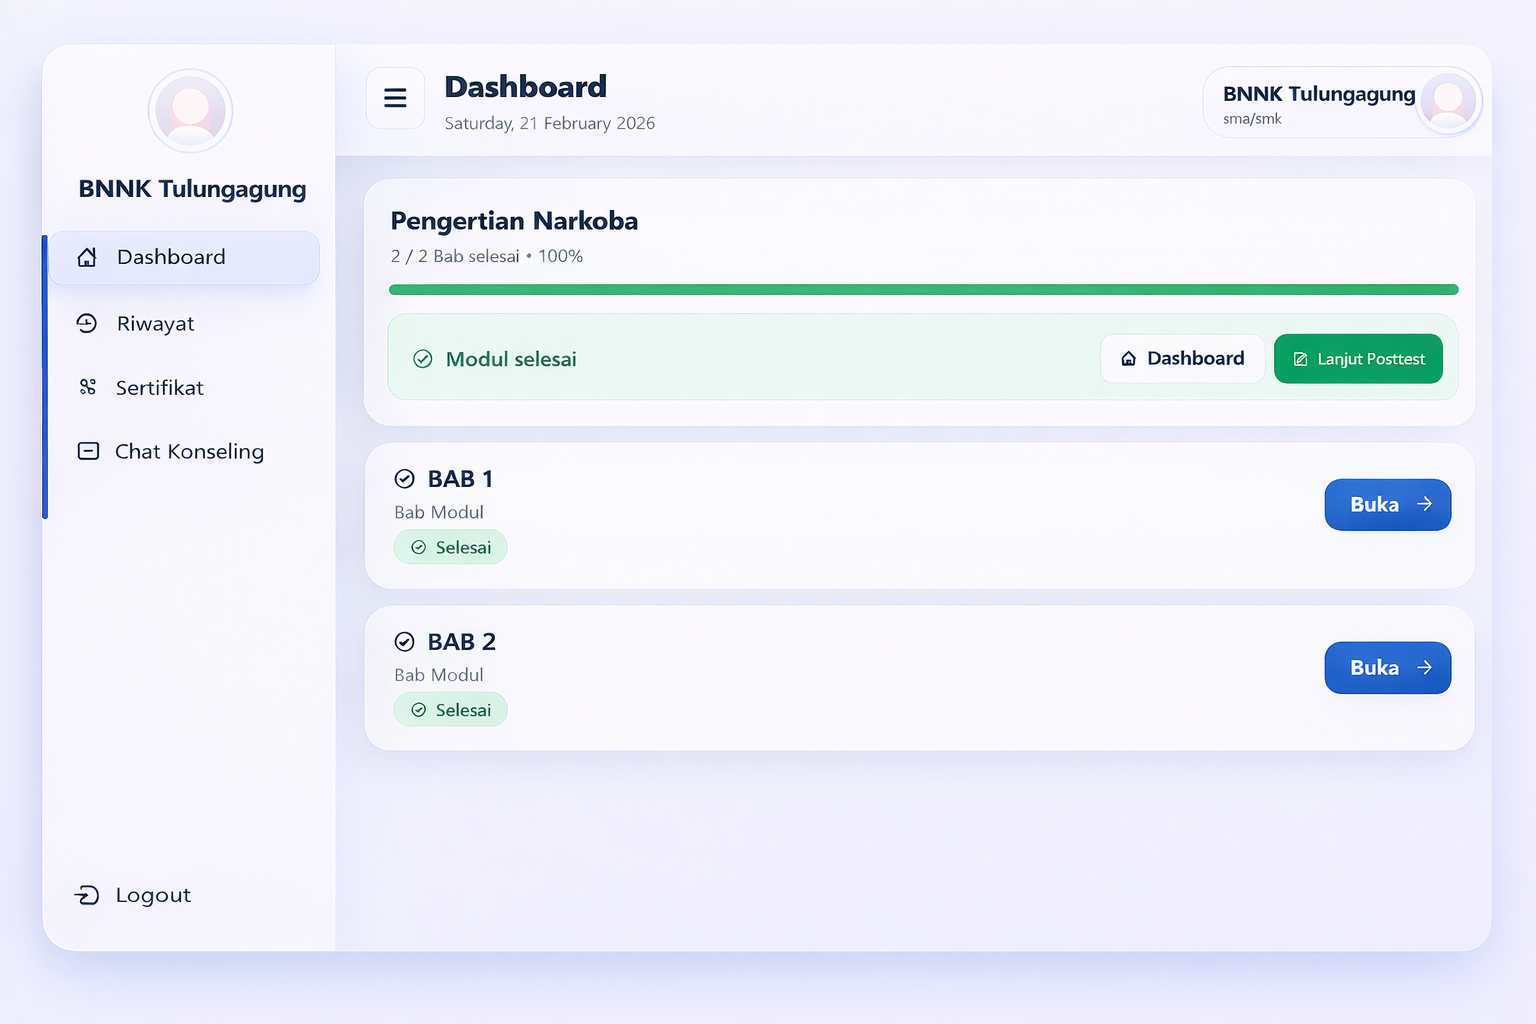Screen dimensions: 1536x1024
Task: Click the BAB 1 checkmark circle icon
Action: tap(405, 479)
